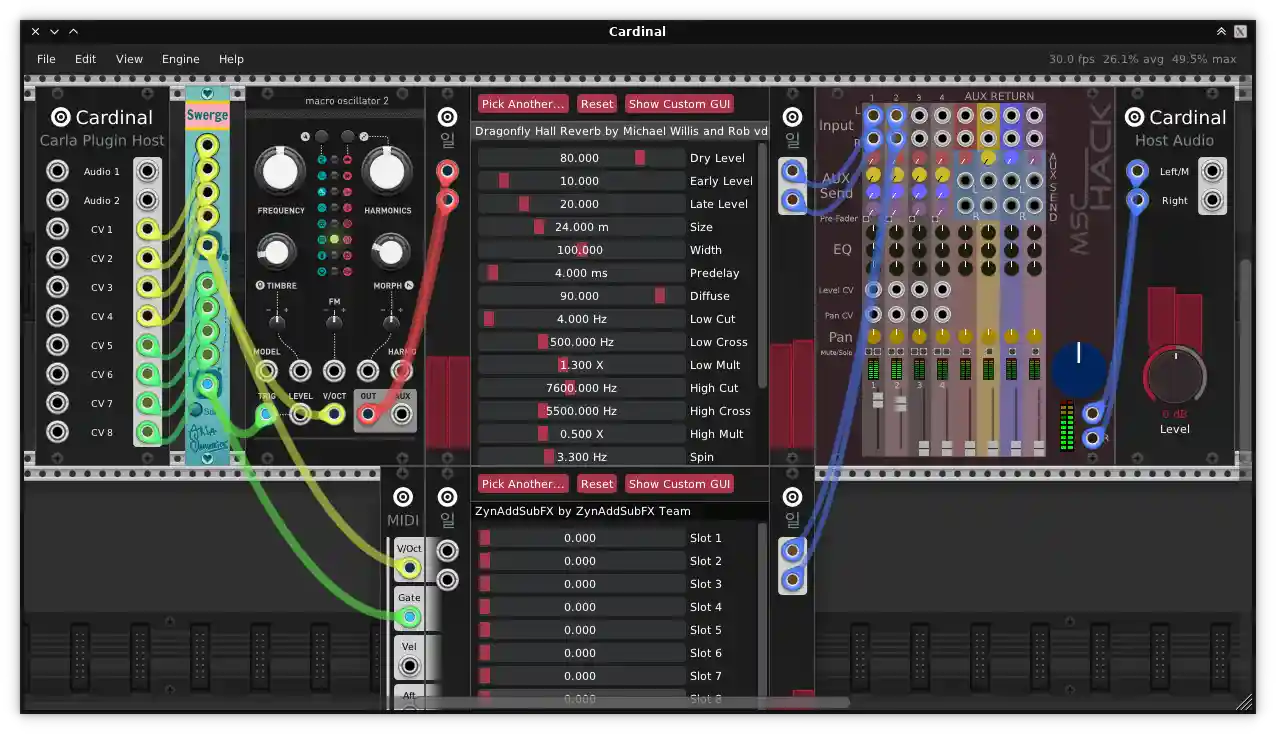The height and width of the screenshot is (734, 1276).
Task: Toggle Mute on mixer channel 1
Action: pyautogui.click(x=869, y=352)
